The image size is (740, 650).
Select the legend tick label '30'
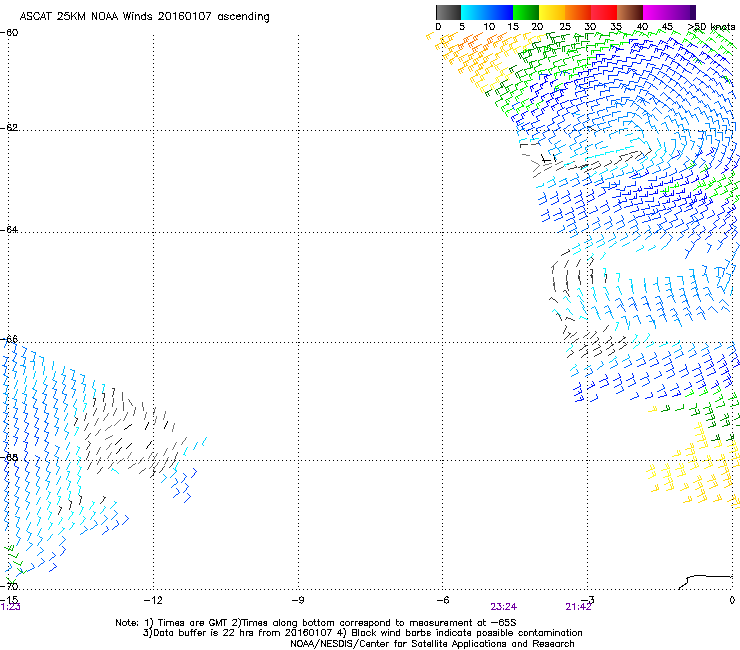590,27
